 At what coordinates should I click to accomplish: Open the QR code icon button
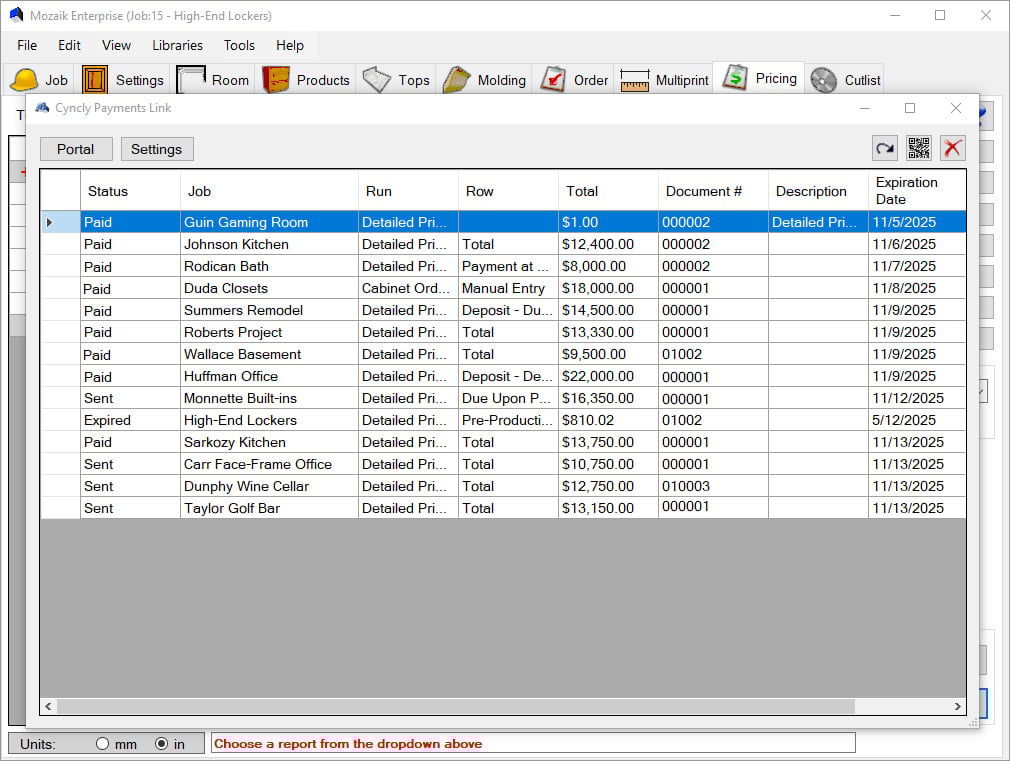point(919,148)
